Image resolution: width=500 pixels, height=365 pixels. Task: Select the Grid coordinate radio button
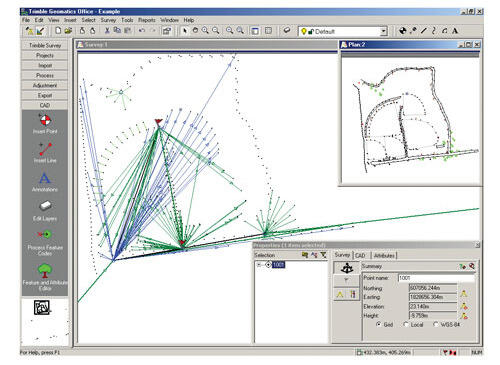[379, 324]
